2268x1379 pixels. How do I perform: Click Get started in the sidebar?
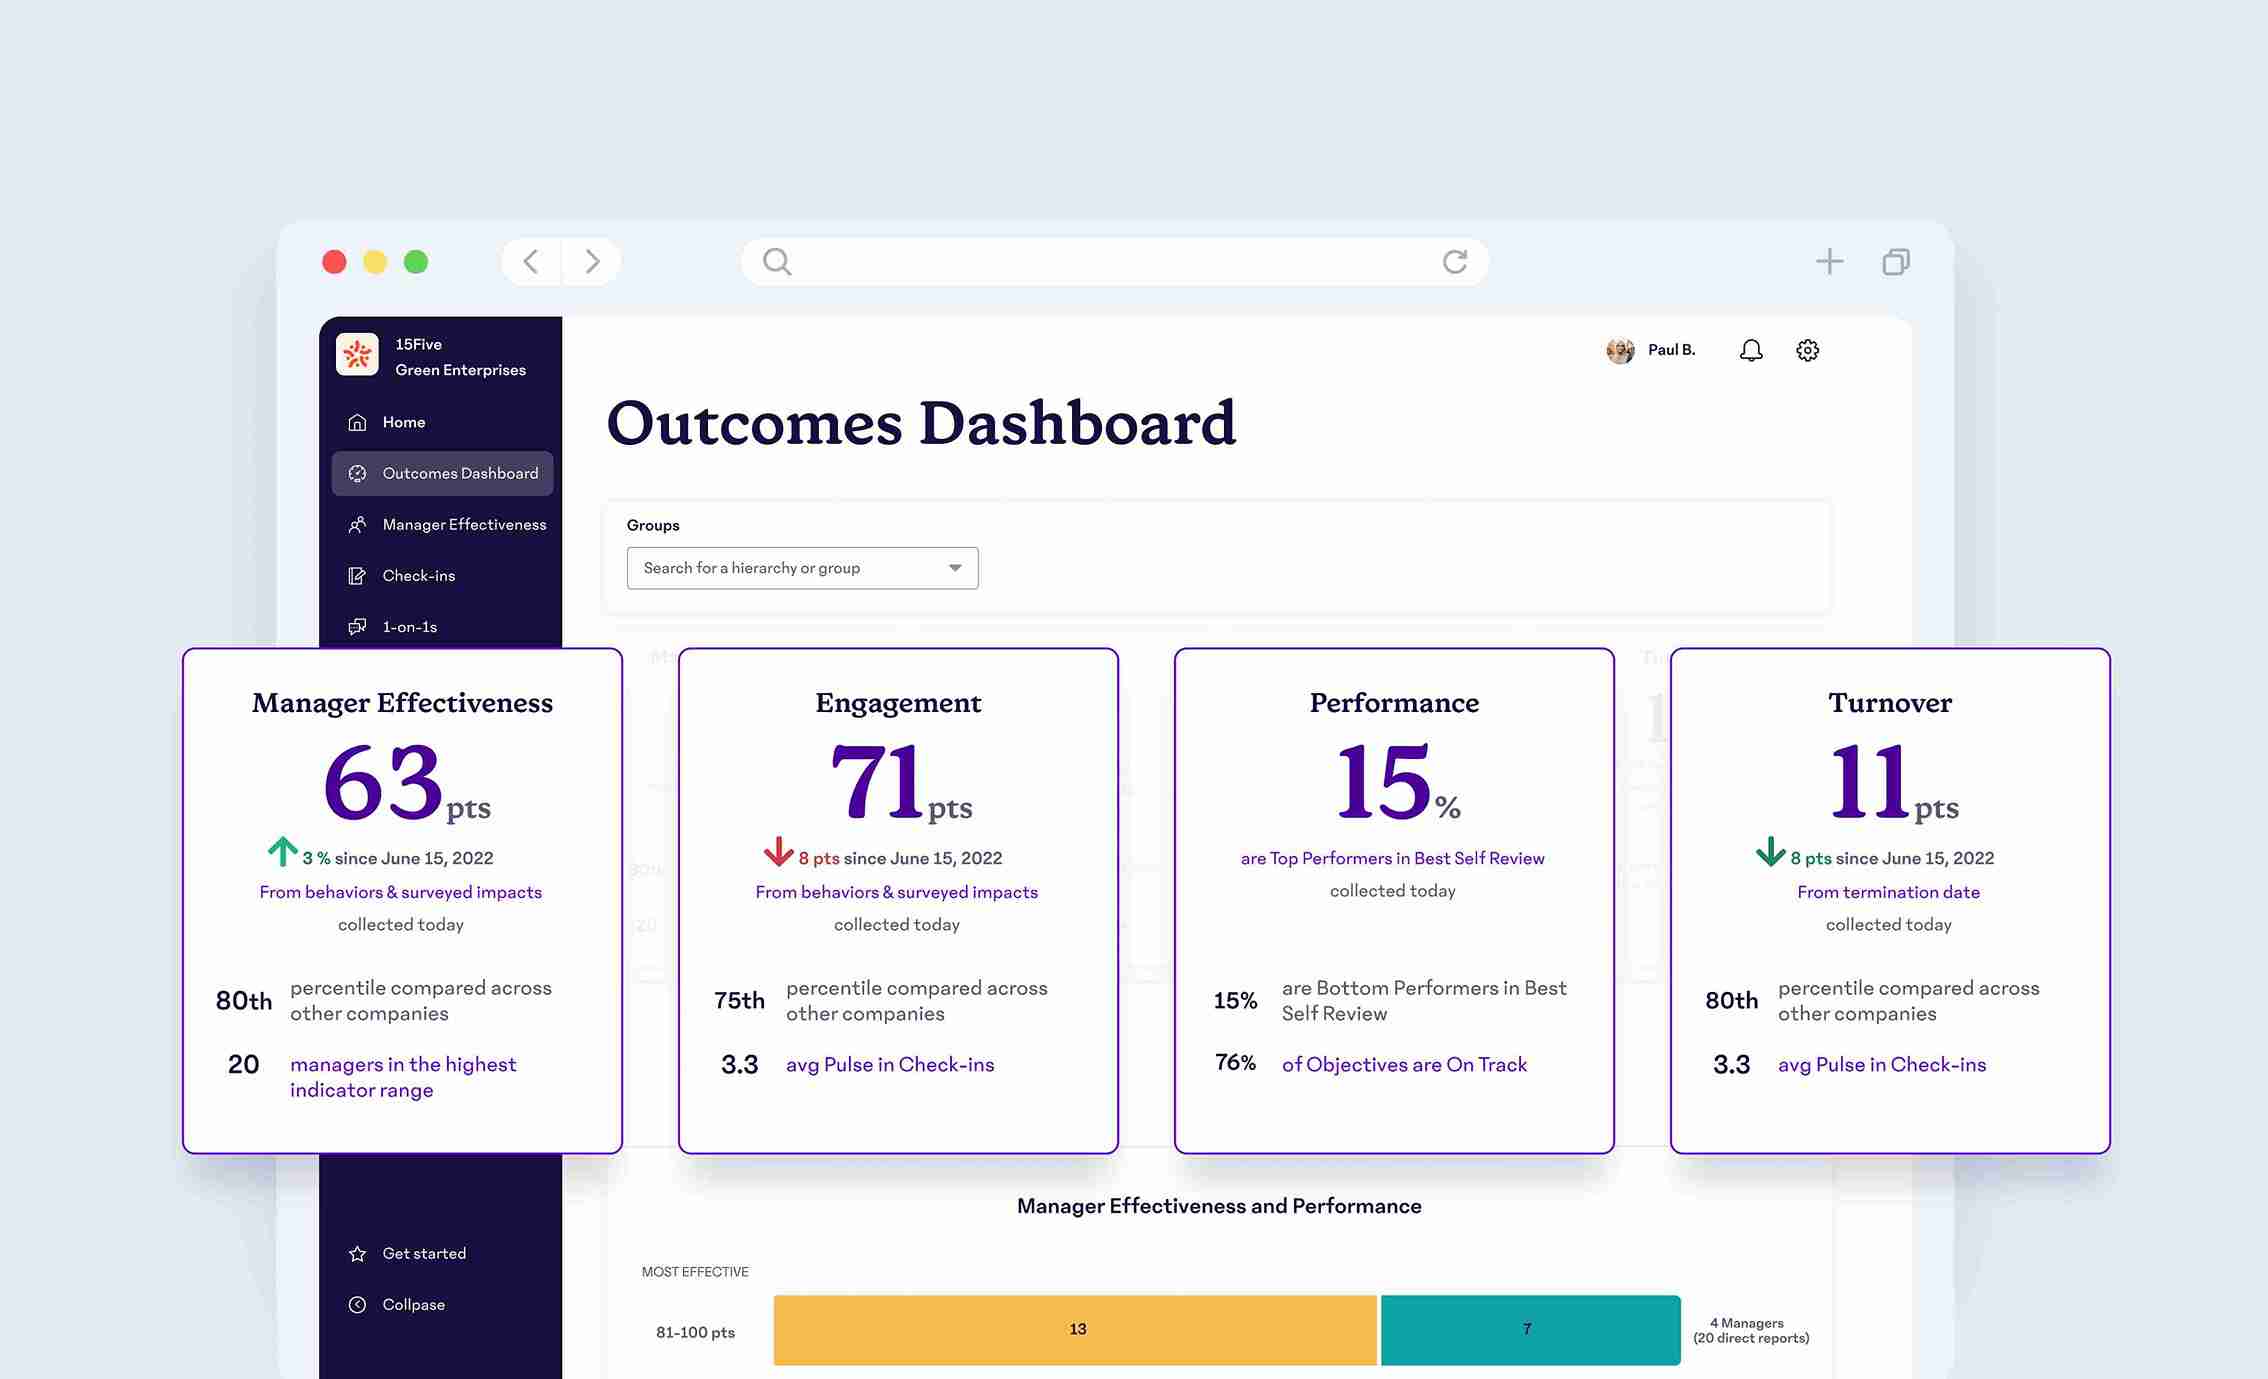point(423,1253)
